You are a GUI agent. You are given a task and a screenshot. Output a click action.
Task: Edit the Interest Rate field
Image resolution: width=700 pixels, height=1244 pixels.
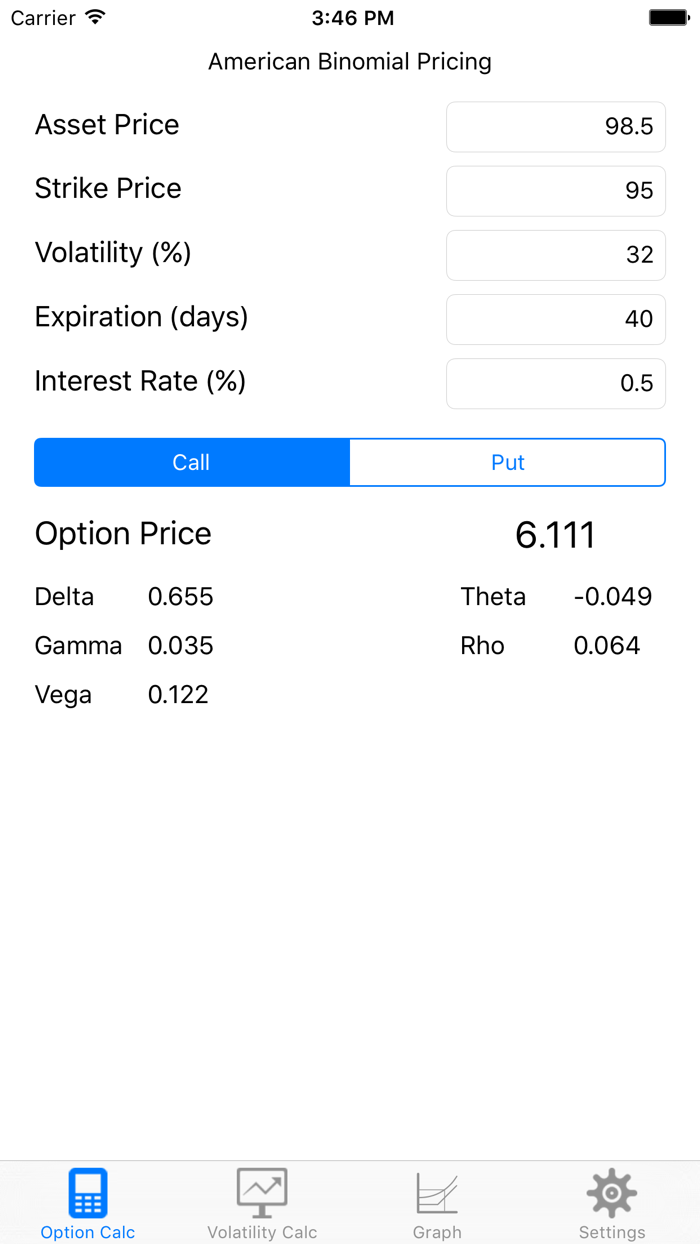pyautogui.click(x=555, y=383)
